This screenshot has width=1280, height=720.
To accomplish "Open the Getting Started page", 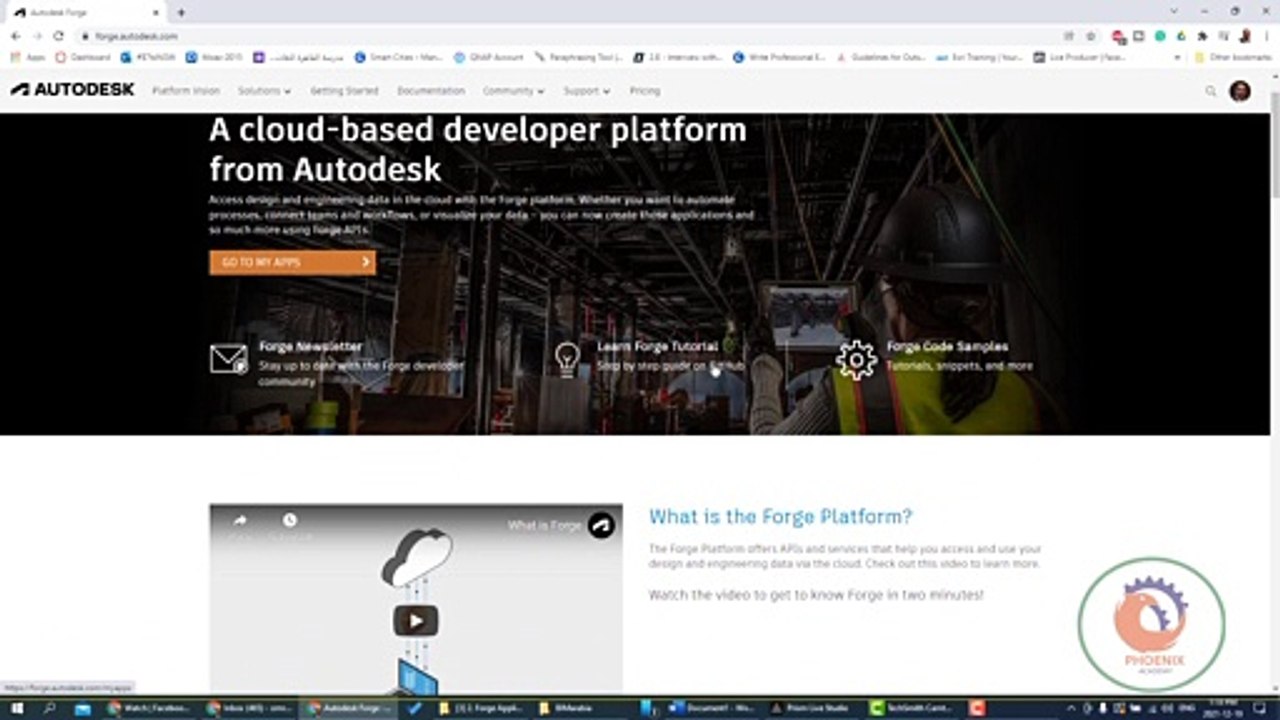I will point(344,91).
